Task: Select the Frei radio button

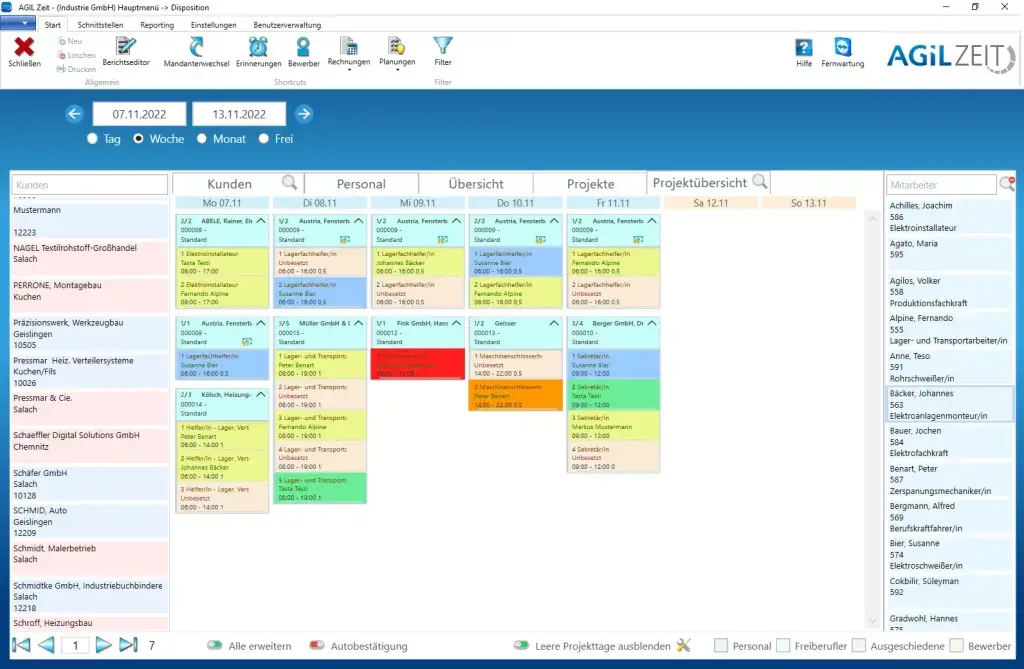Action: coord(264,139)
